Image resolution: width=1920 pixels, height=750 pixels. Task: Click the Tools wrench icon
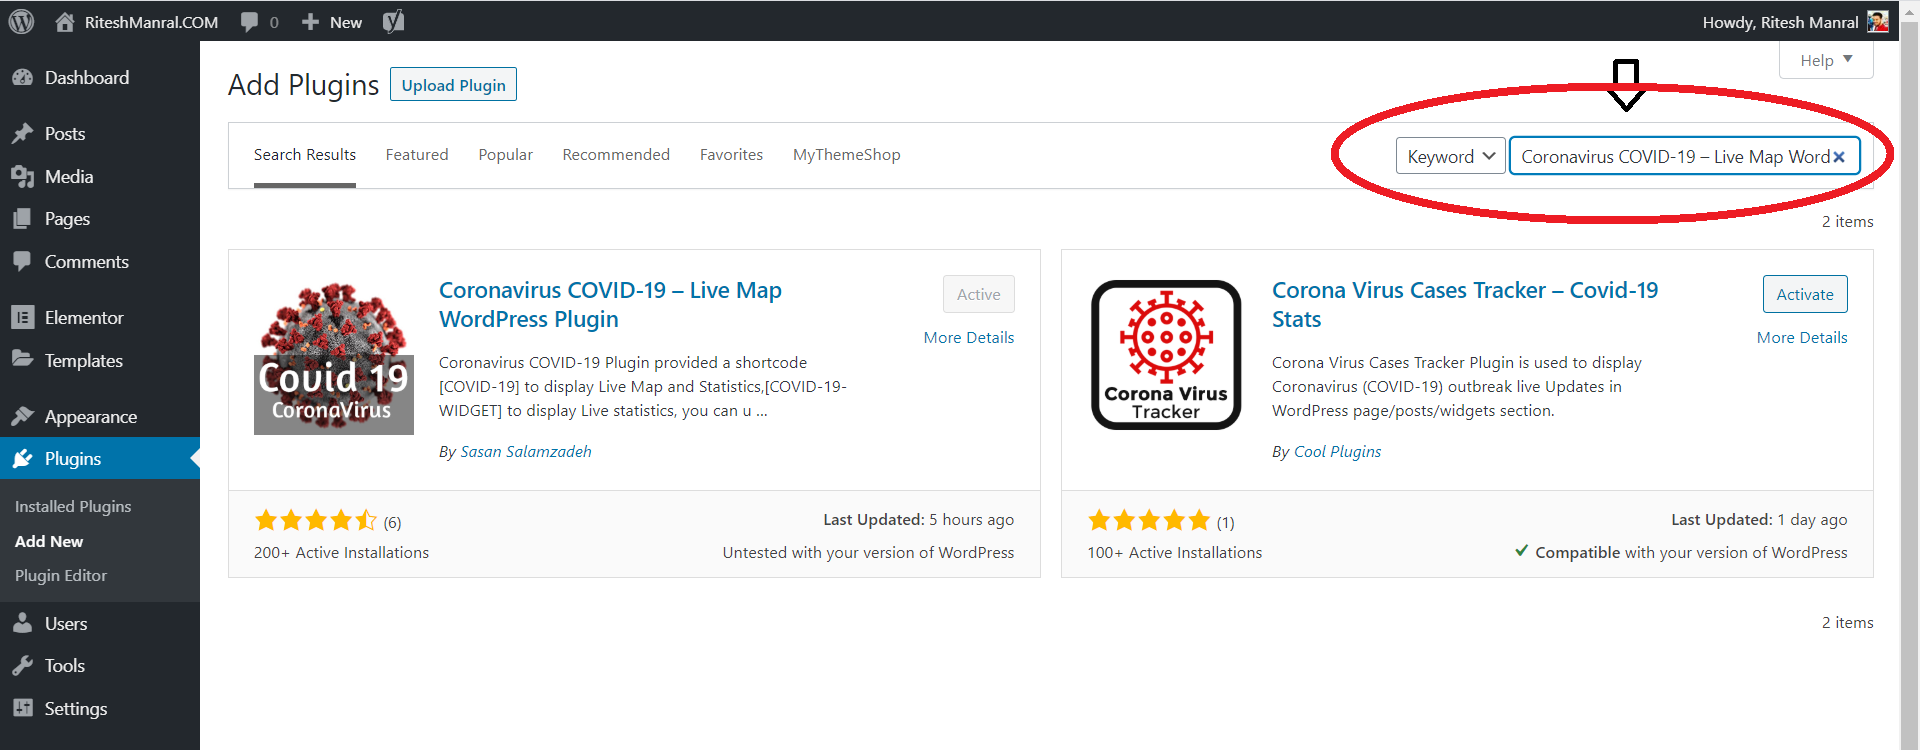[x=22, y=665]
